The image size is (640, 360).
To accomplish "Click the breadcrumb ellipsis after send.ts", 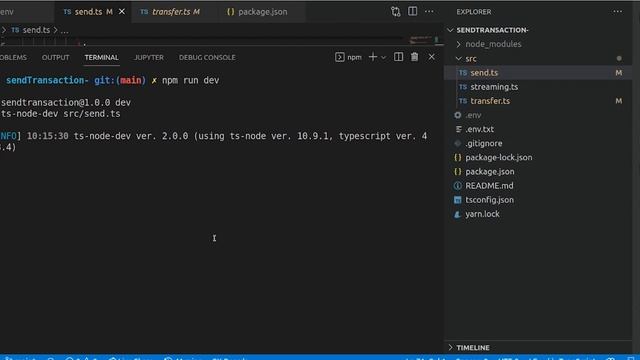I will coord(64,31).
